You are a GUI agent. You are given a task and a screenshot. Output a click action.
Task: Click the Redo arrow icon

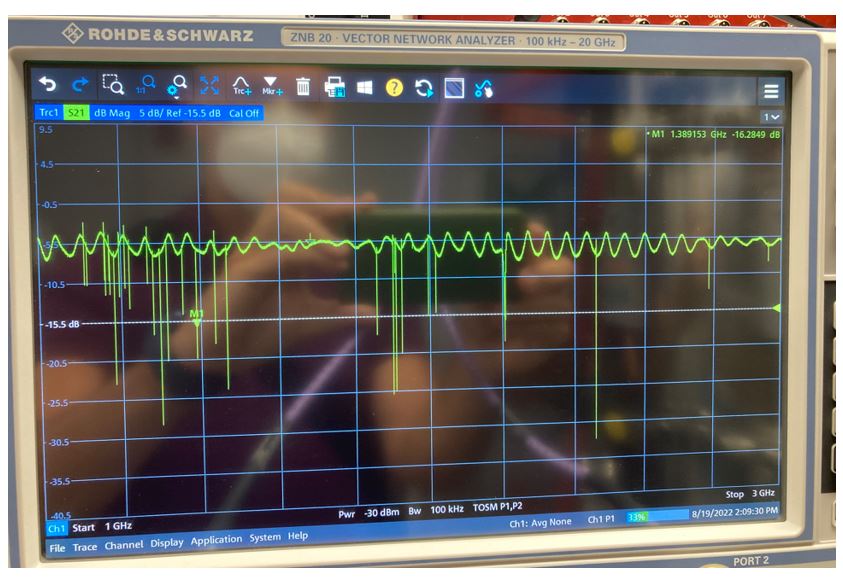tap(80, 87)
